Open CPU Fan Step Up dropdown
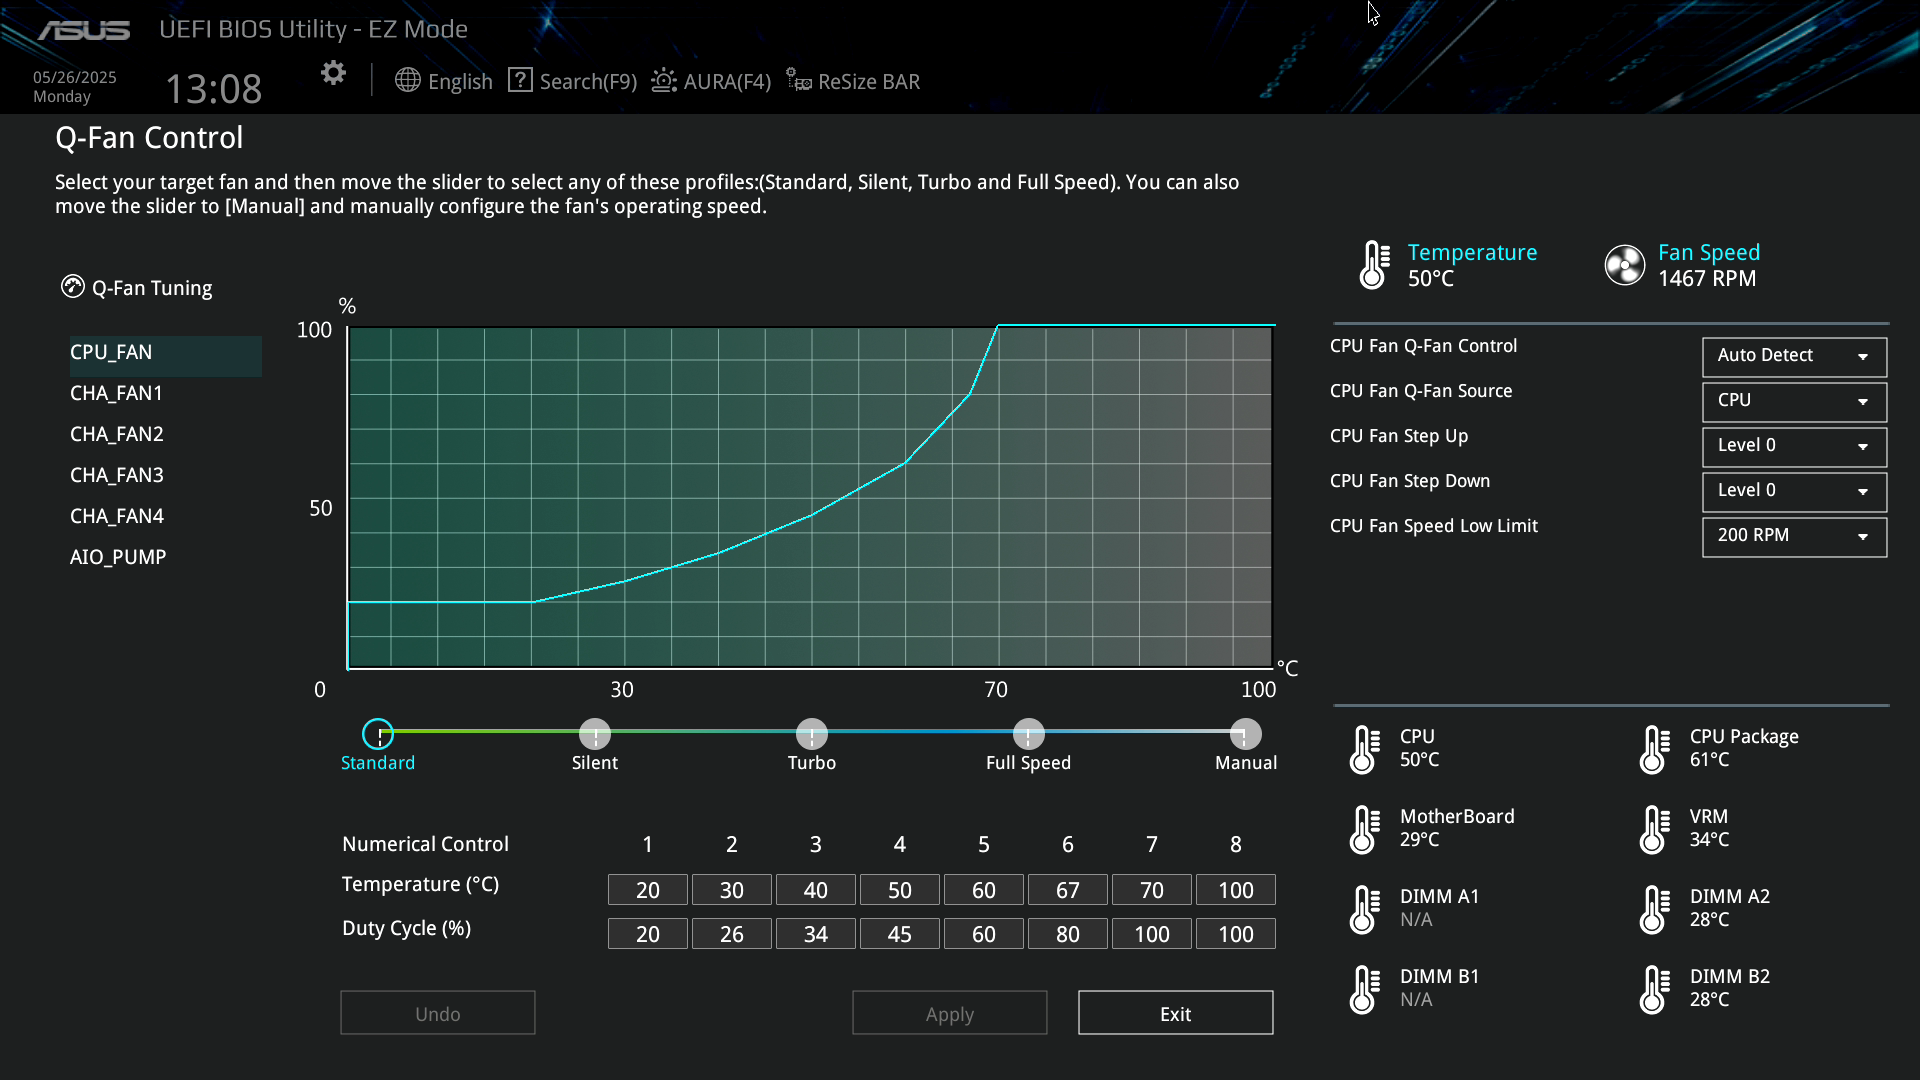 pos(1794,446)
